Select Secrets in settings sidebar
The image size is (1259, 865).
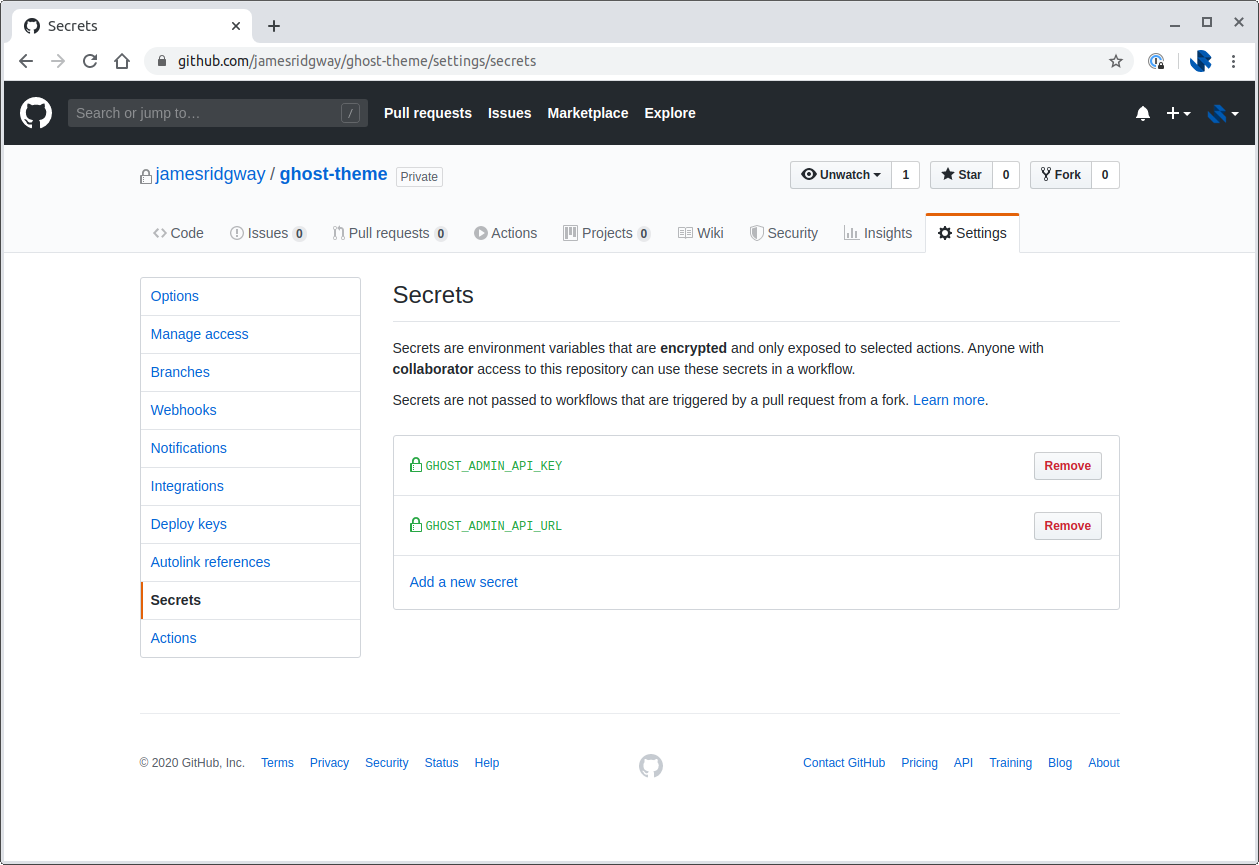click(x=250, y=600)
